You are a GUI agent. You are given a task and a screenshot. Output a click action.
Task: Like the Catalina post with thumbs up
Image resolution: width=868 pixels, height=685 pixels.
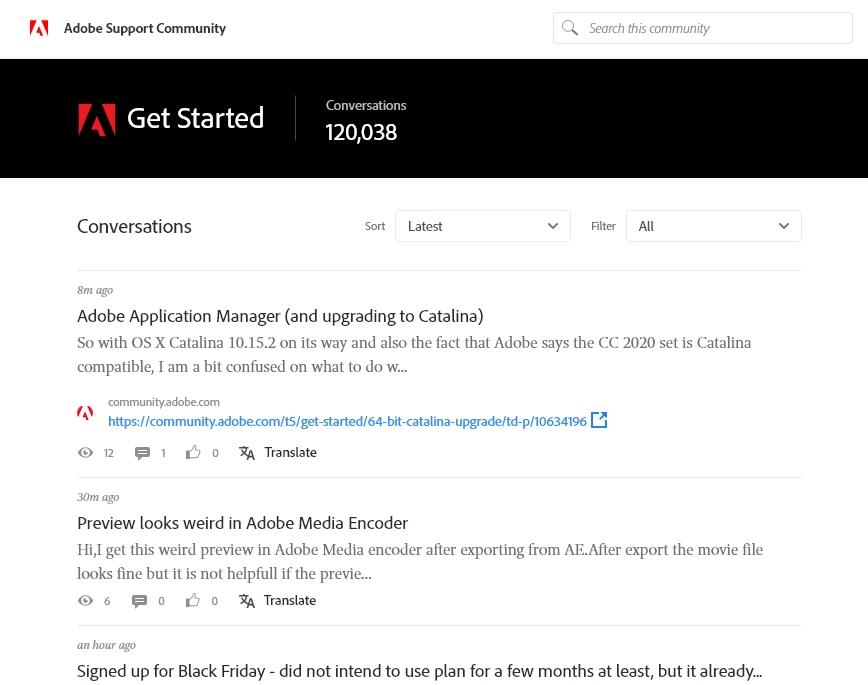(193, 452)
